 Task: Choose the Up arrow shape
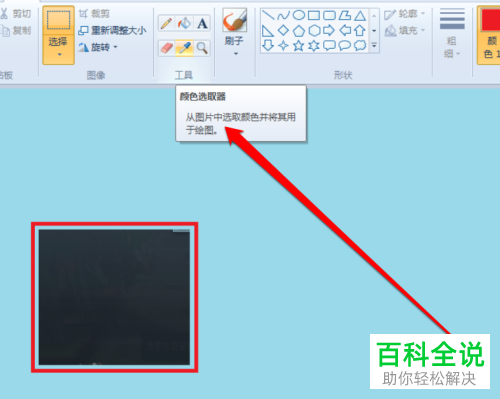(360, 31)
